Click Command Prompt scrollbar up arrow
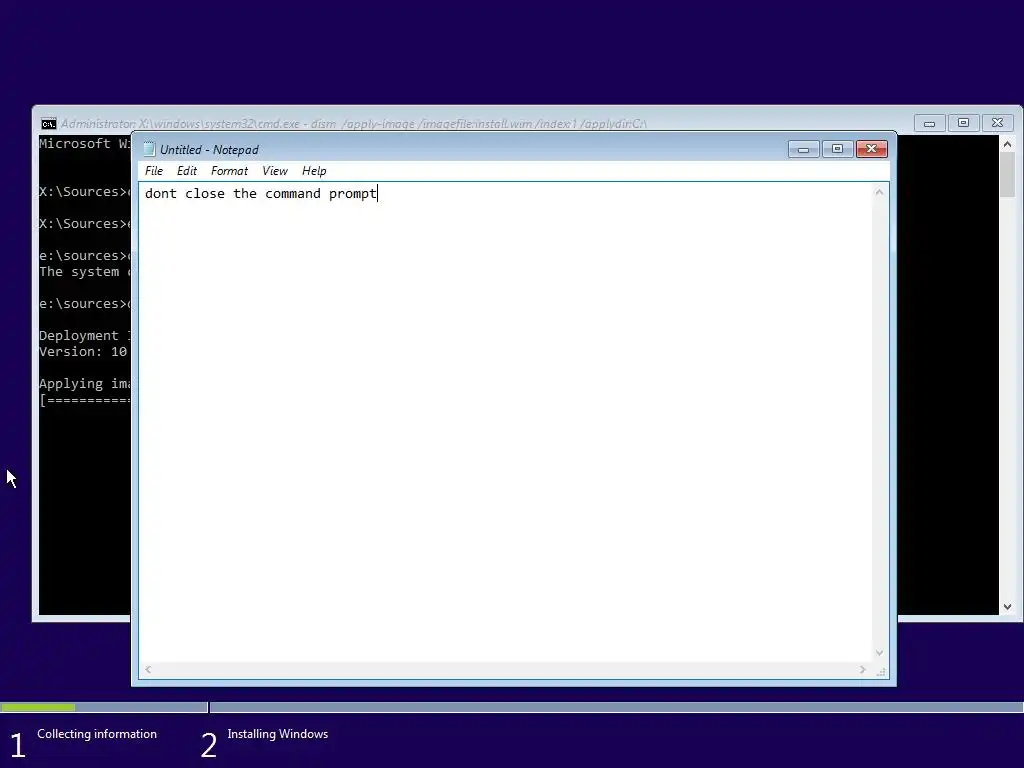The height and width of the screenshot is (768, 1024). [1007, 144]
